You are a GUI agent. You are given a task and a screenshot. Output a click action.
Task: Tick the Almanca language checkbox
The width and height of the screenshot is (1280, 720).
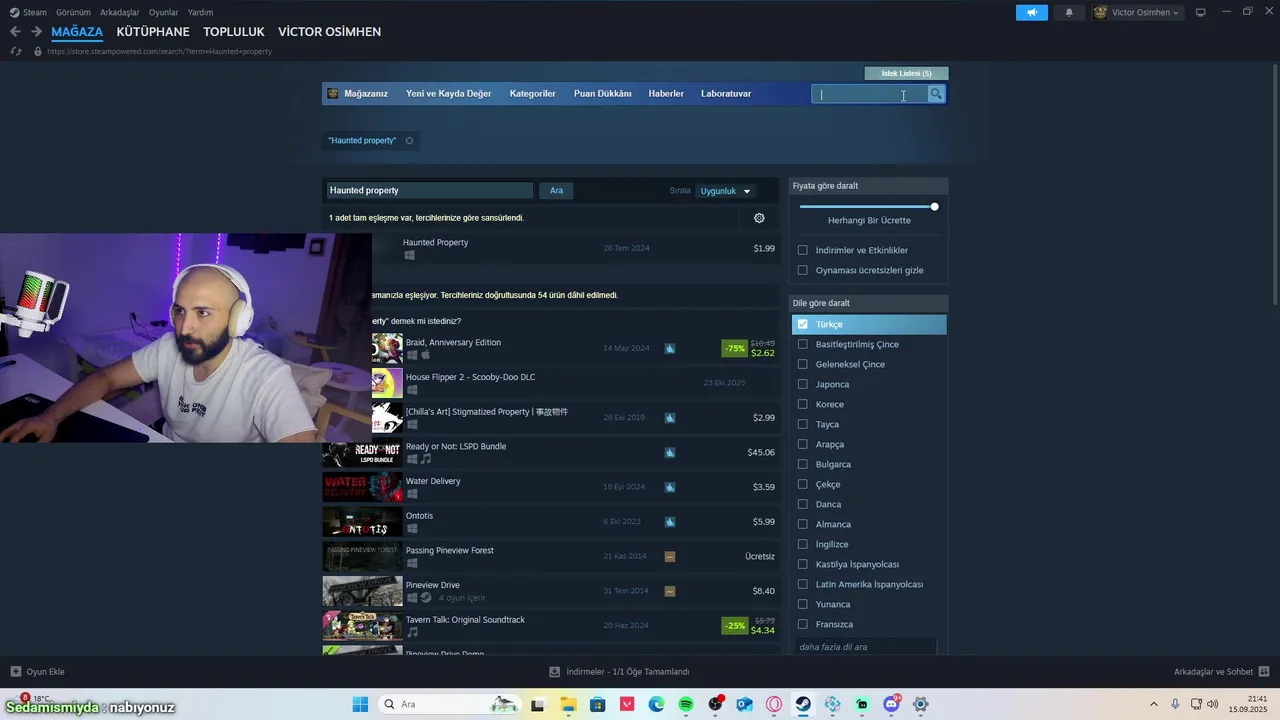(x=802, y=524)
